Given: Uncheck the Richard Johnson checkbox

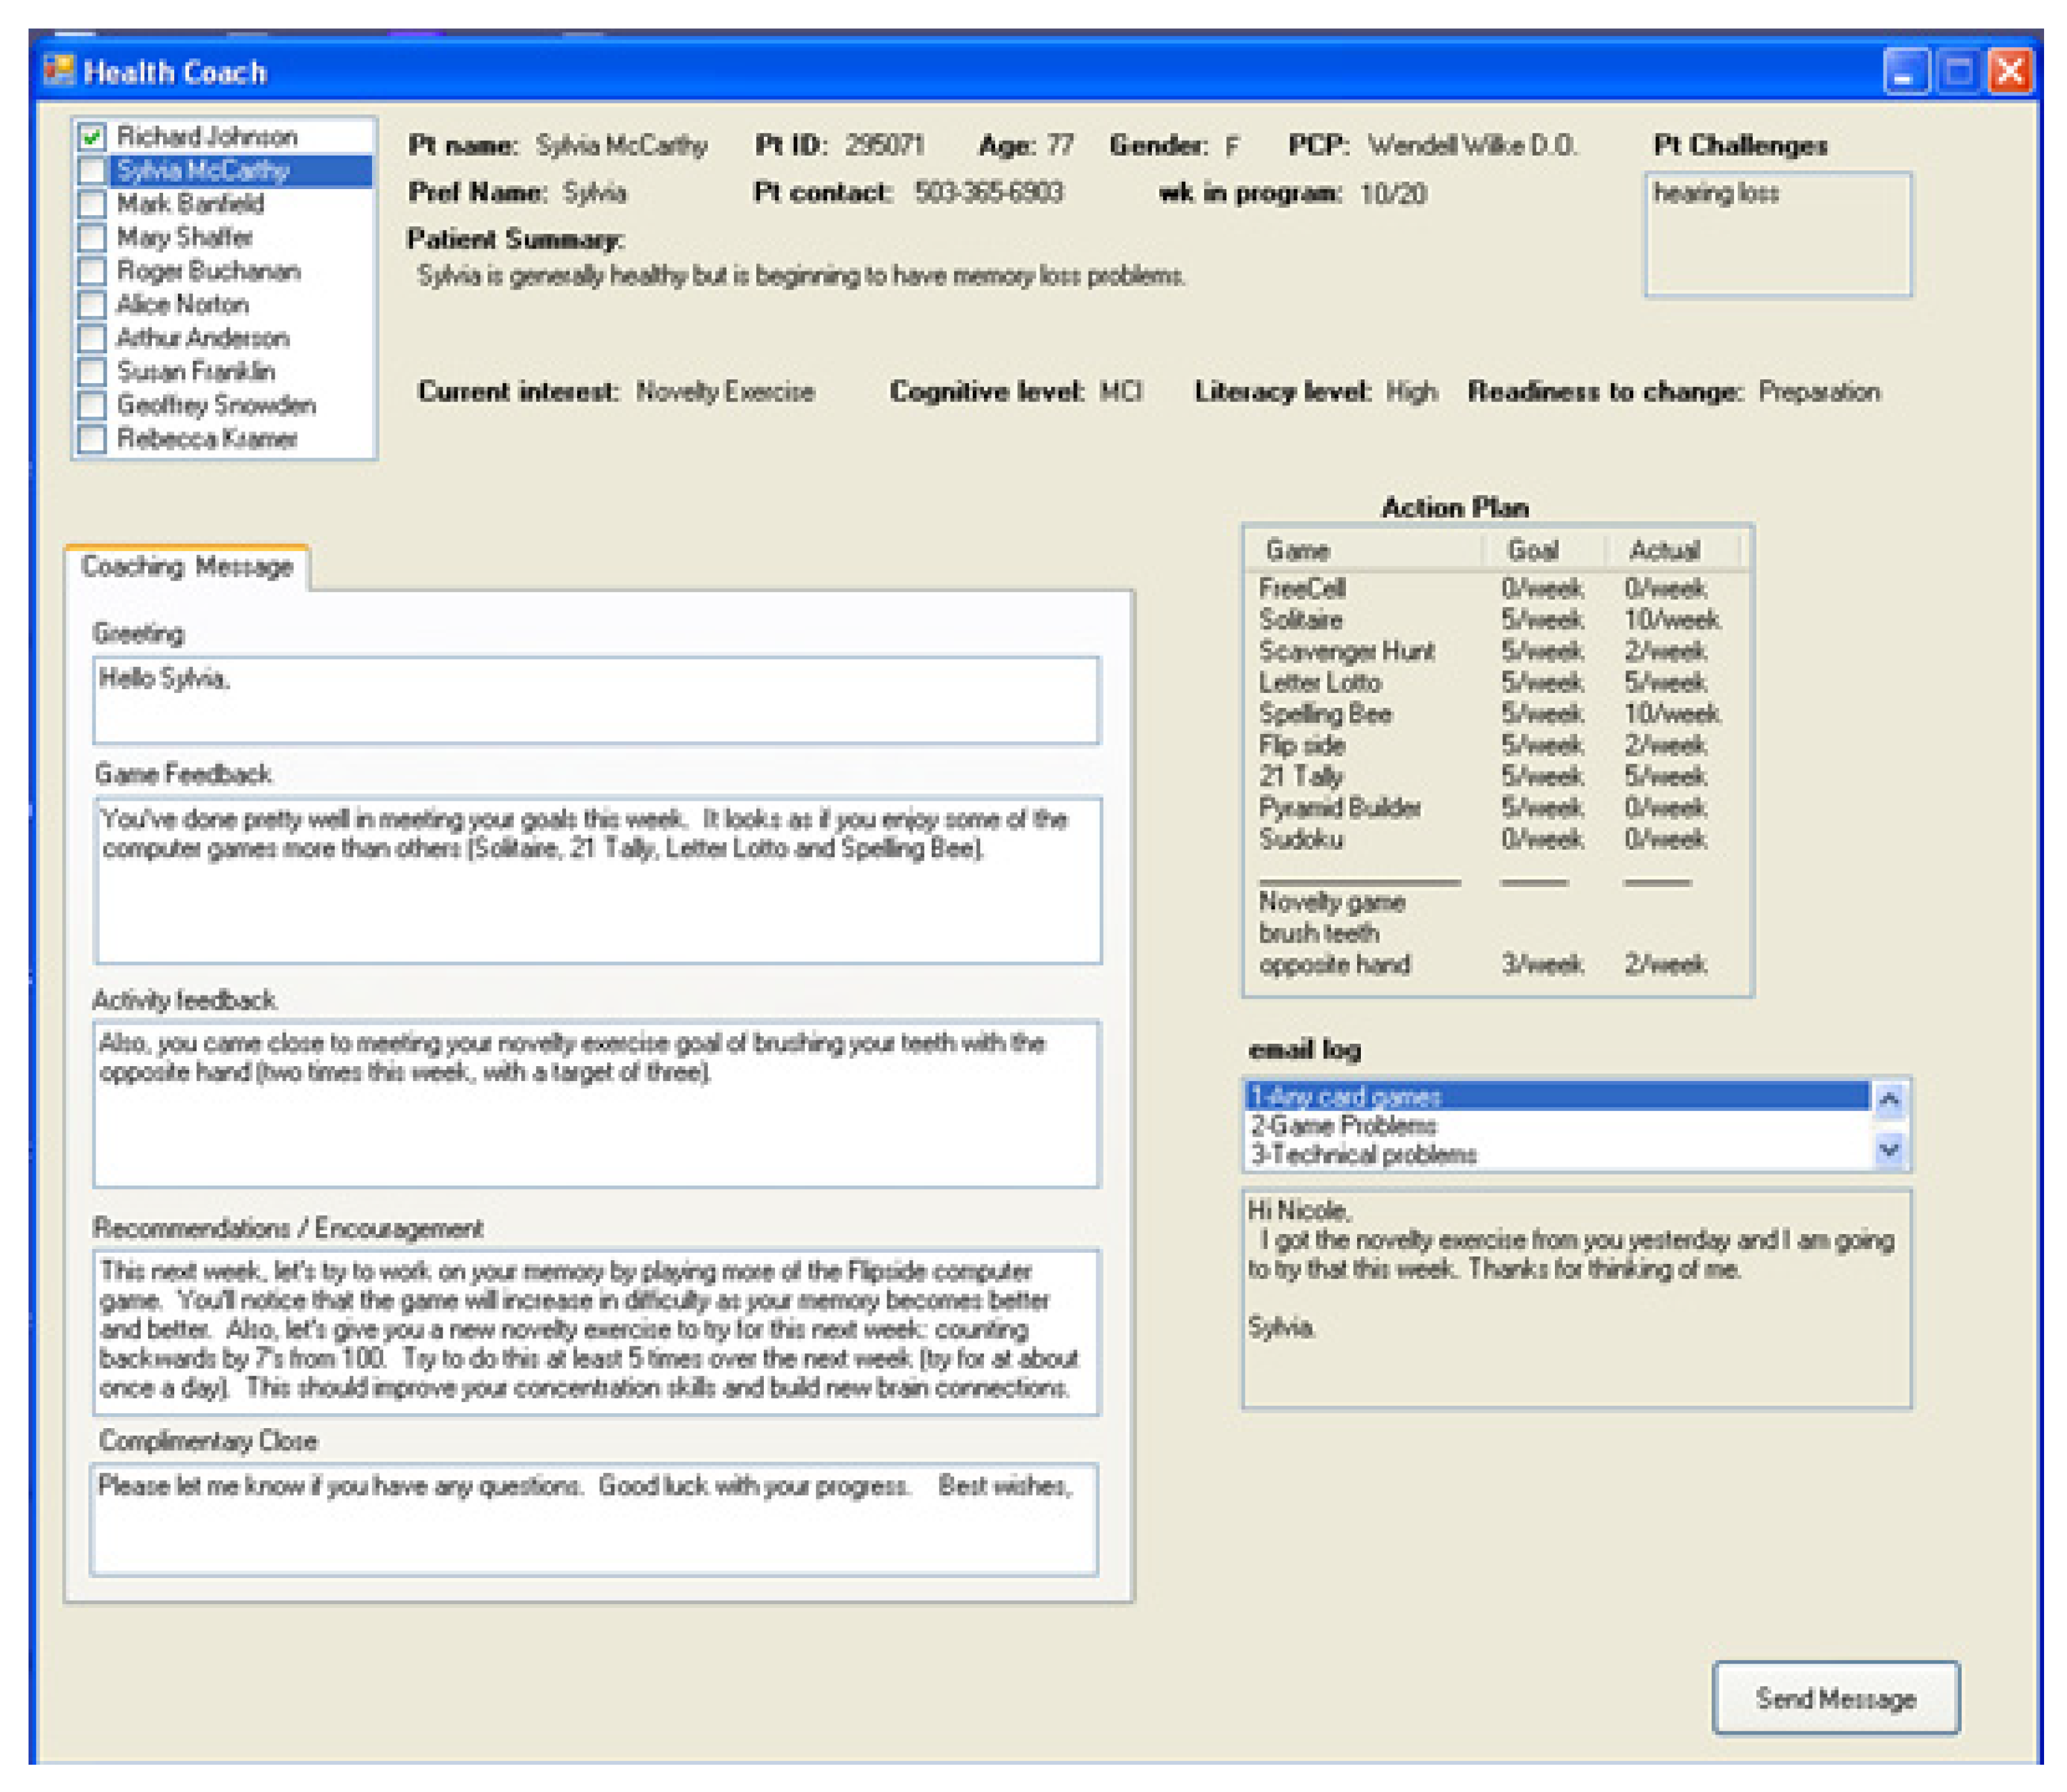Looking at the screenshot, I should pyautogui.click(x=92, y=137).
